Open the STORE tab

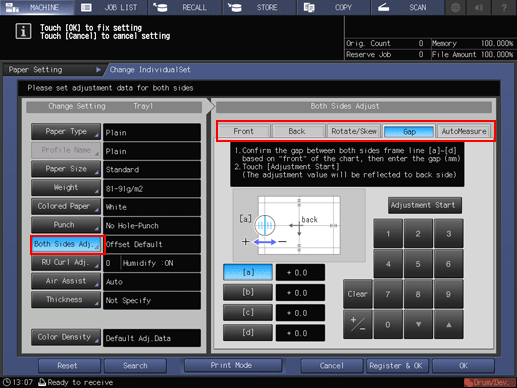[260, 7]
